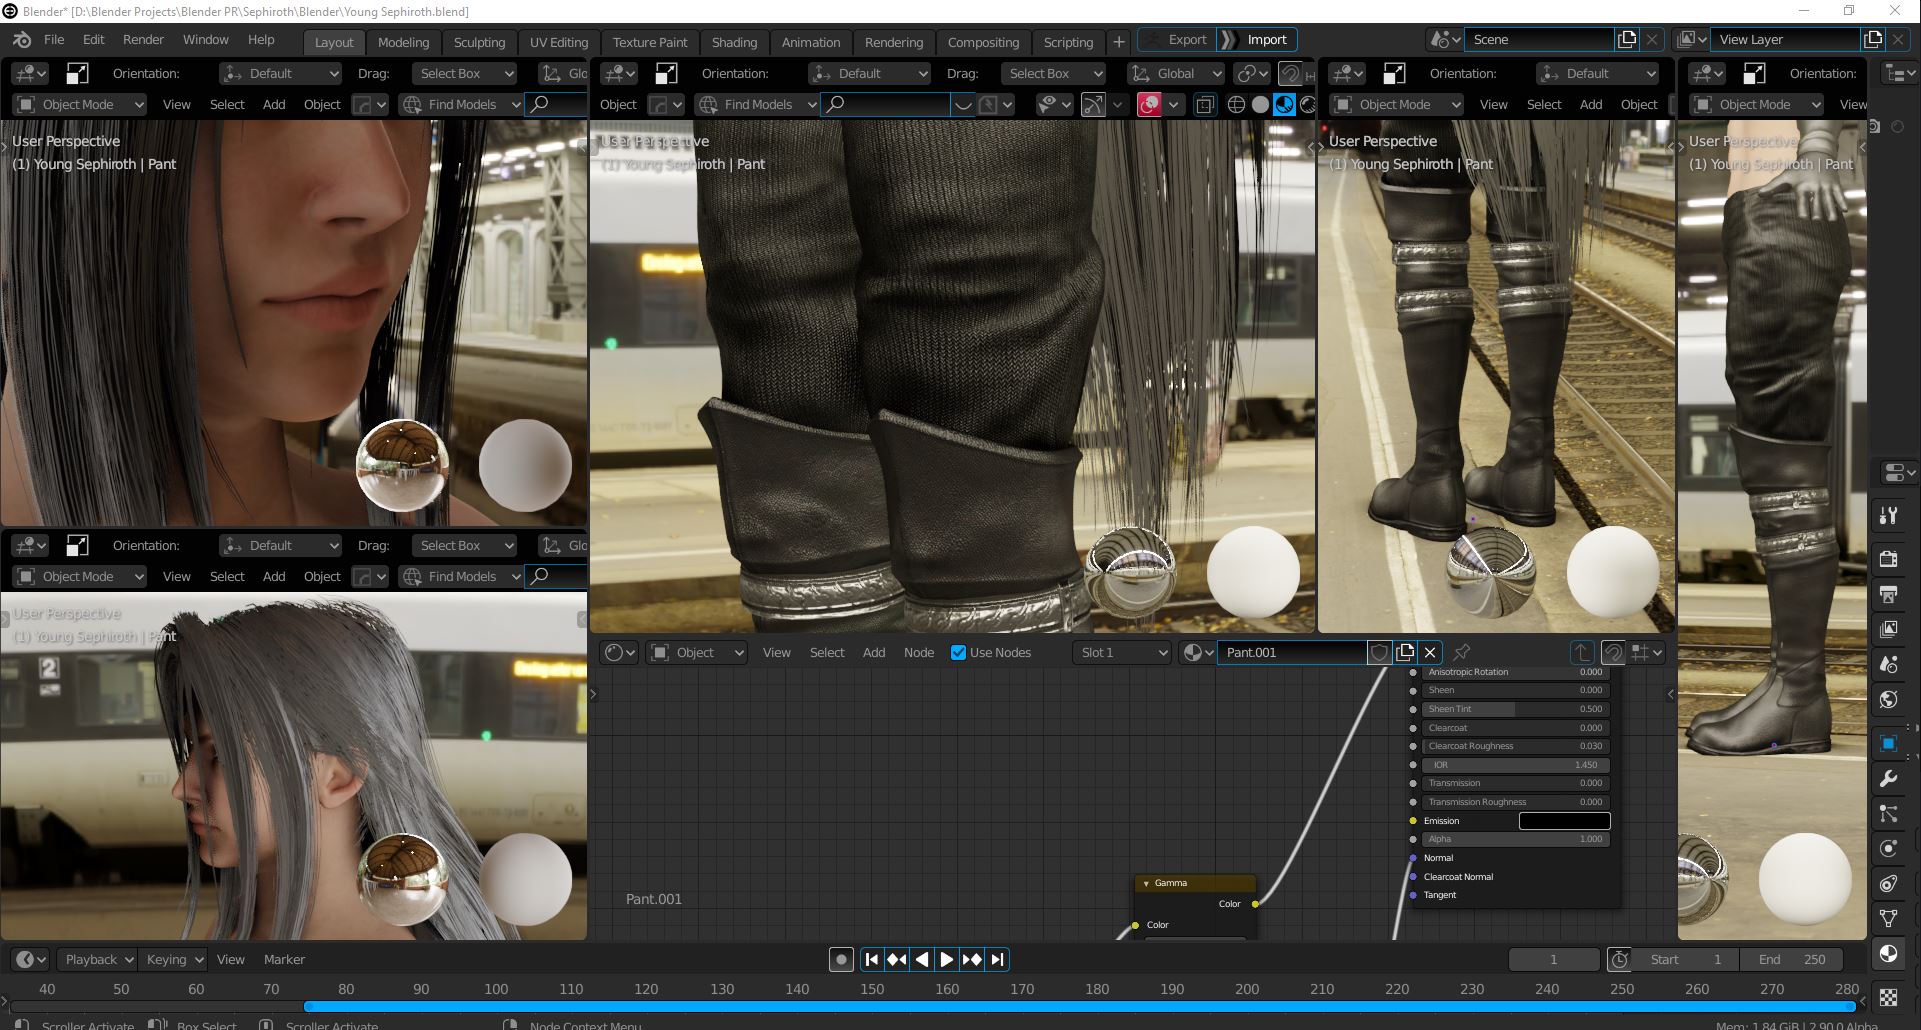Viewport: 1921px width, 1030px height.
Task: Add new view layer button
Action: (x=1873, y=39)
